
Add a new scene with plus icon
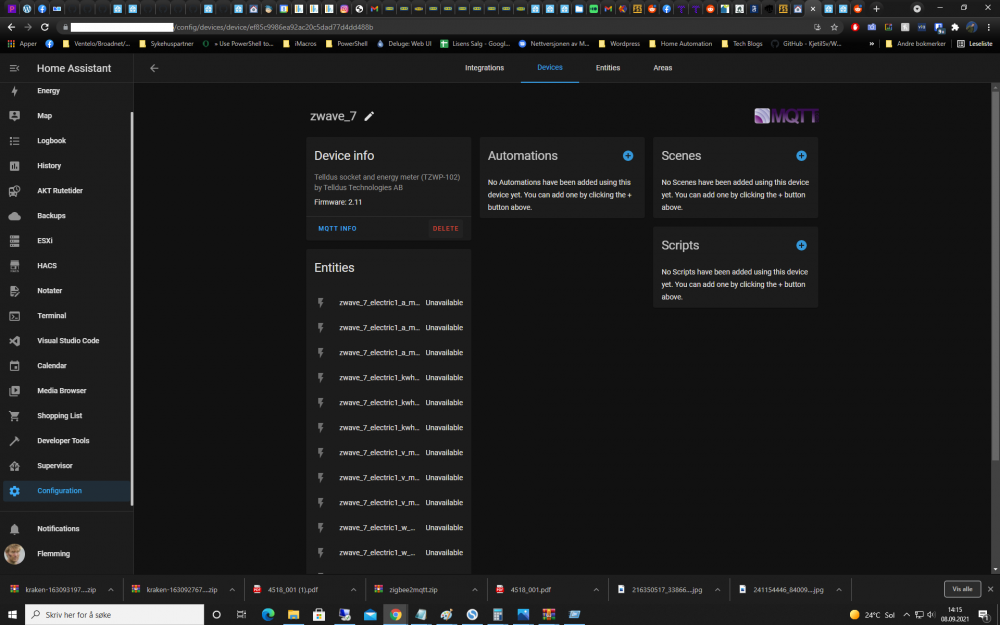801,156
